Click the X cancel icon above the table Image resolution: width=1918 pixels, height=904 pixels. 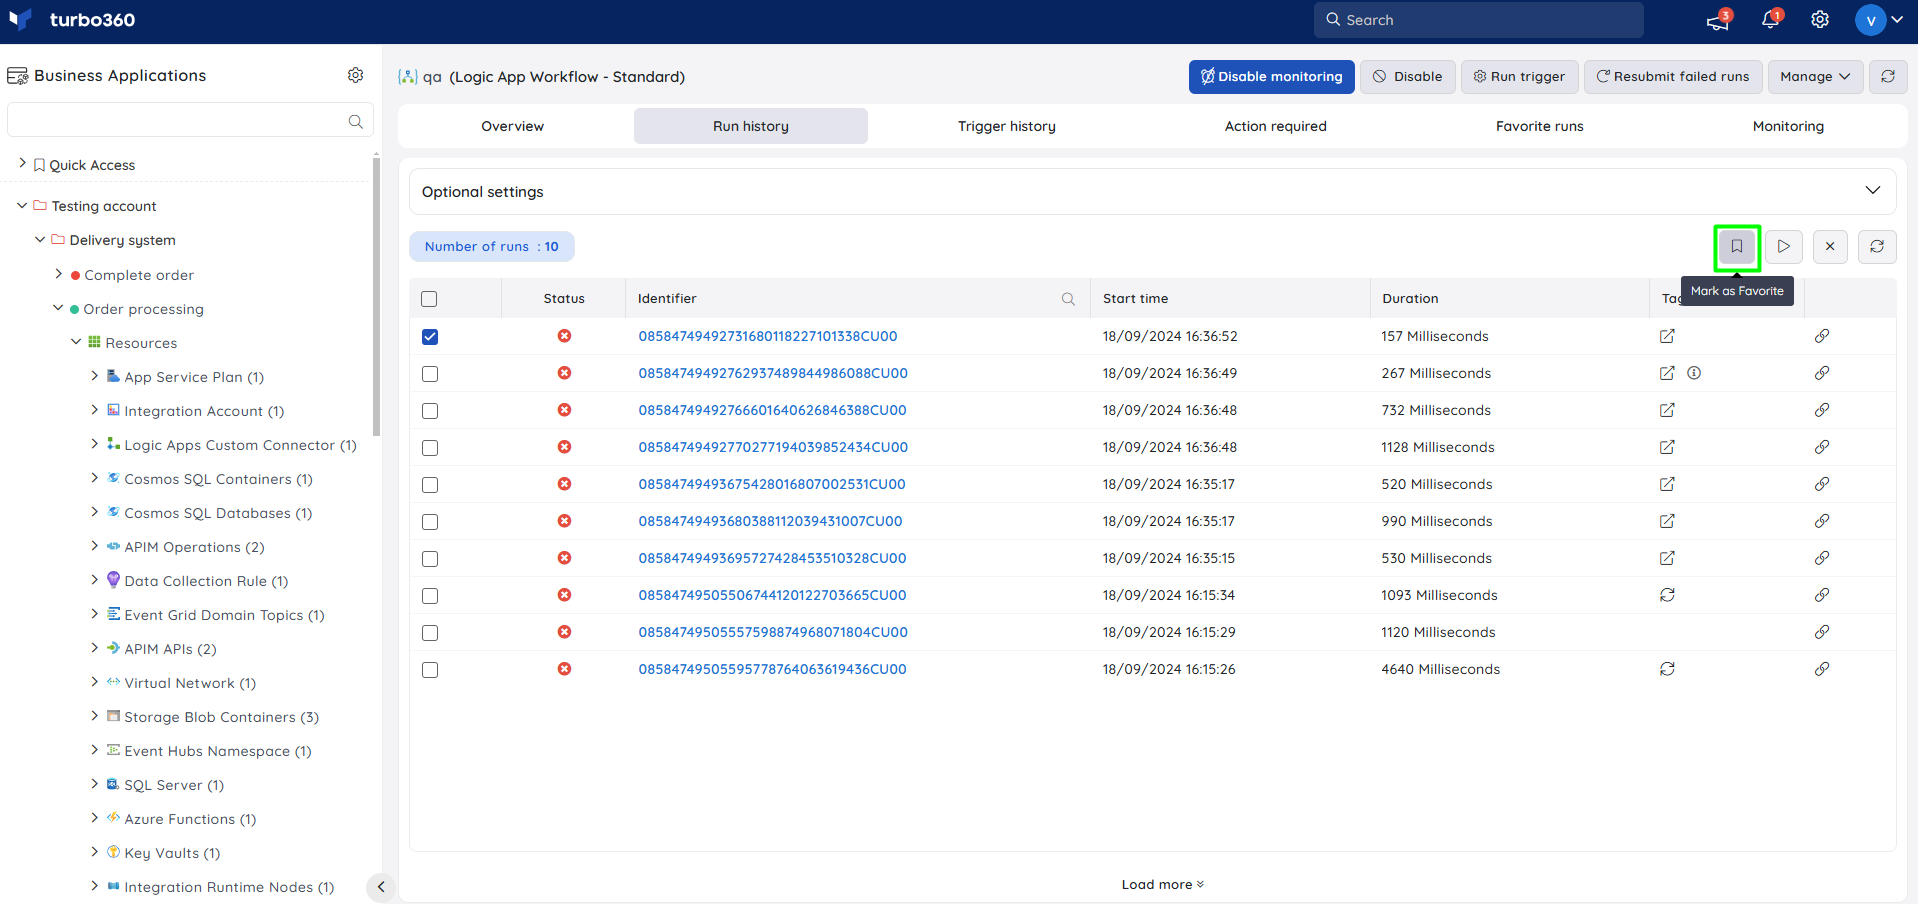click(x=1830, y=247)
